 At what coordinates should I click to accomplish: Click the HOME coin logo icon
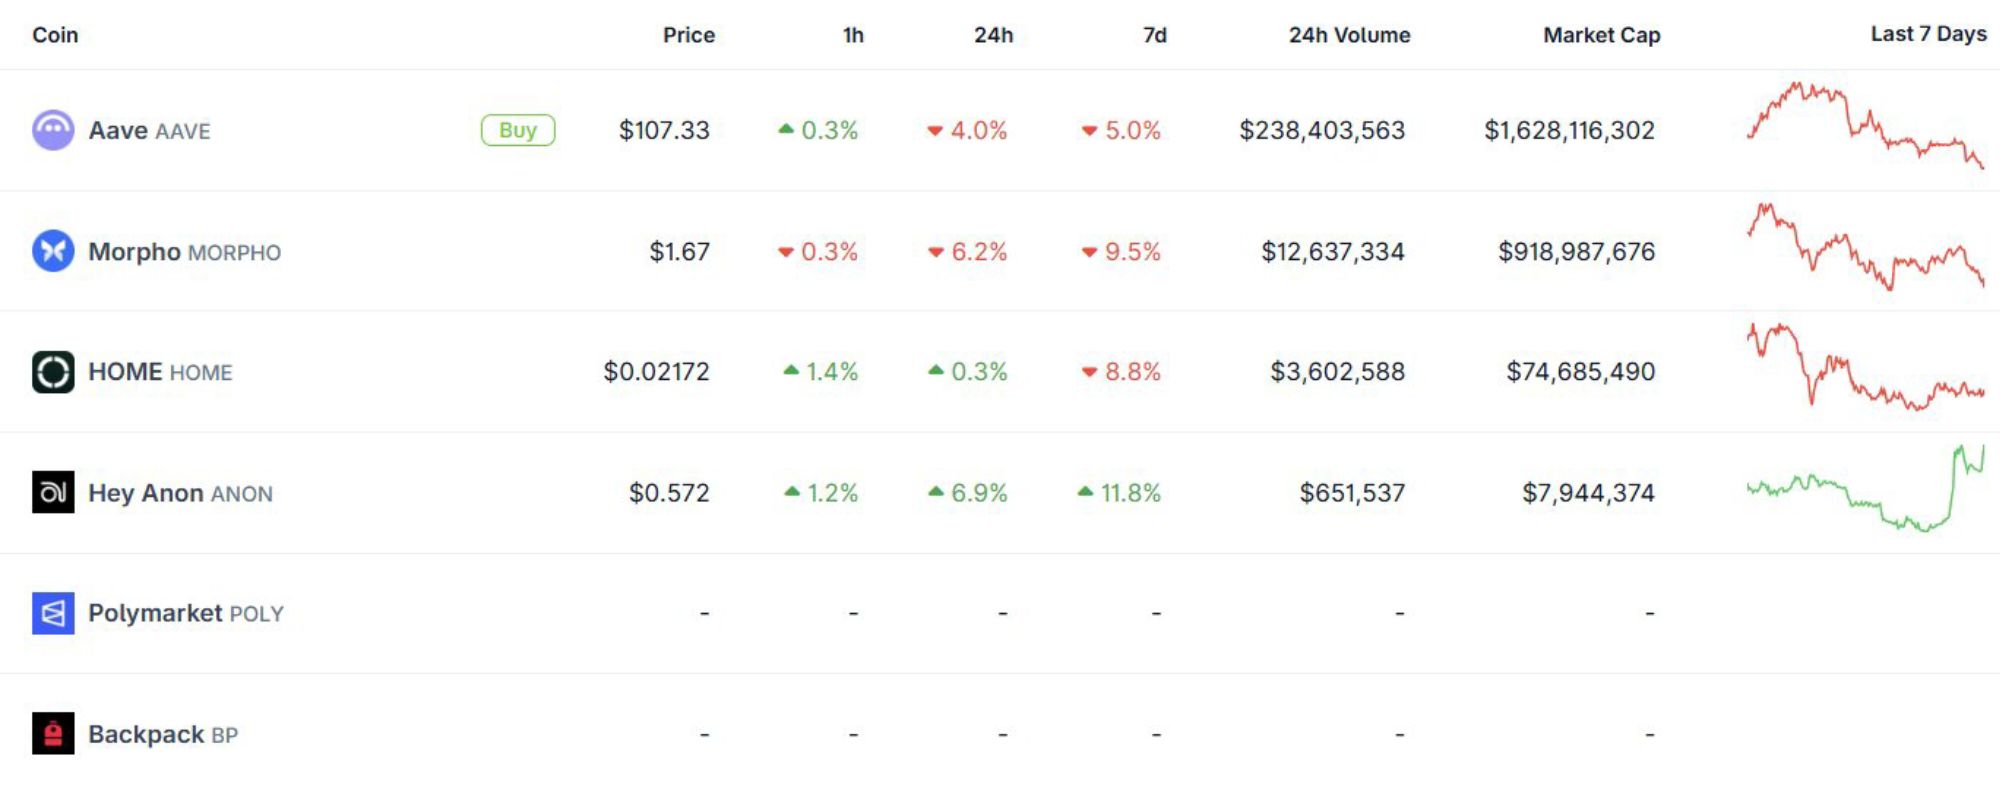pyautogui.click(x=53, y=372)
